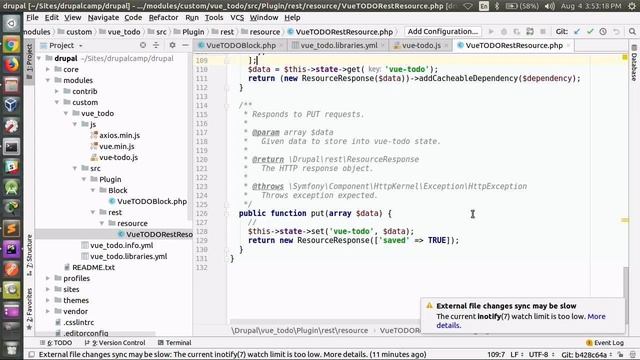The height and width of the screenshot is (360, 640).
Task: Collapse the modules folder
Action: 48,80
